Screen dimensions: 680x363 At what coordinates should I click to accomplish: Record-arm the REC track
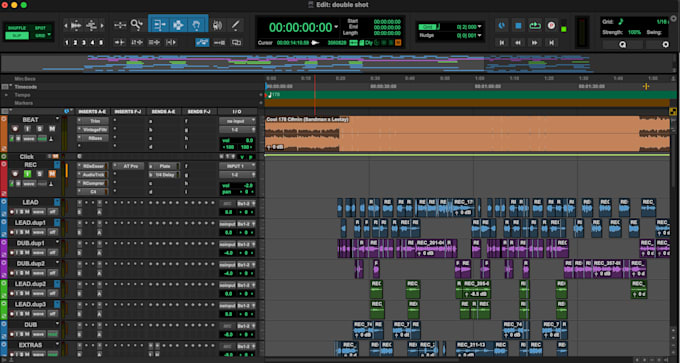click(15, 174)
